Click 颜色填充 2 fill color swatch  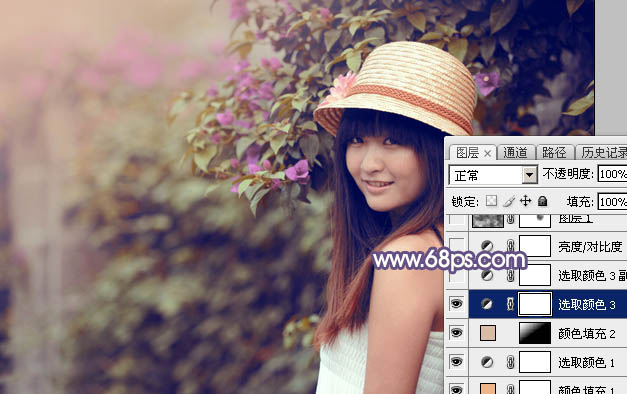point(488,333)
